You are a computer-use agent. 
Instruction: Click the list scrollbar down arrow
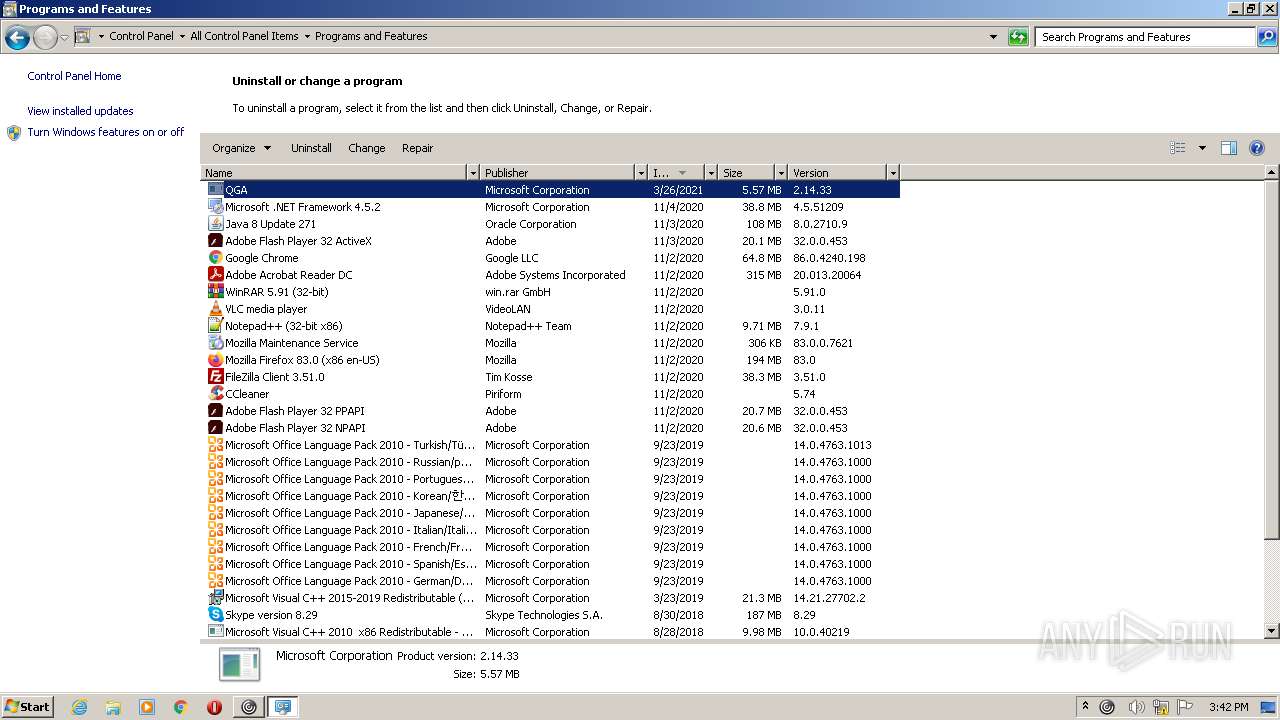1272,631
